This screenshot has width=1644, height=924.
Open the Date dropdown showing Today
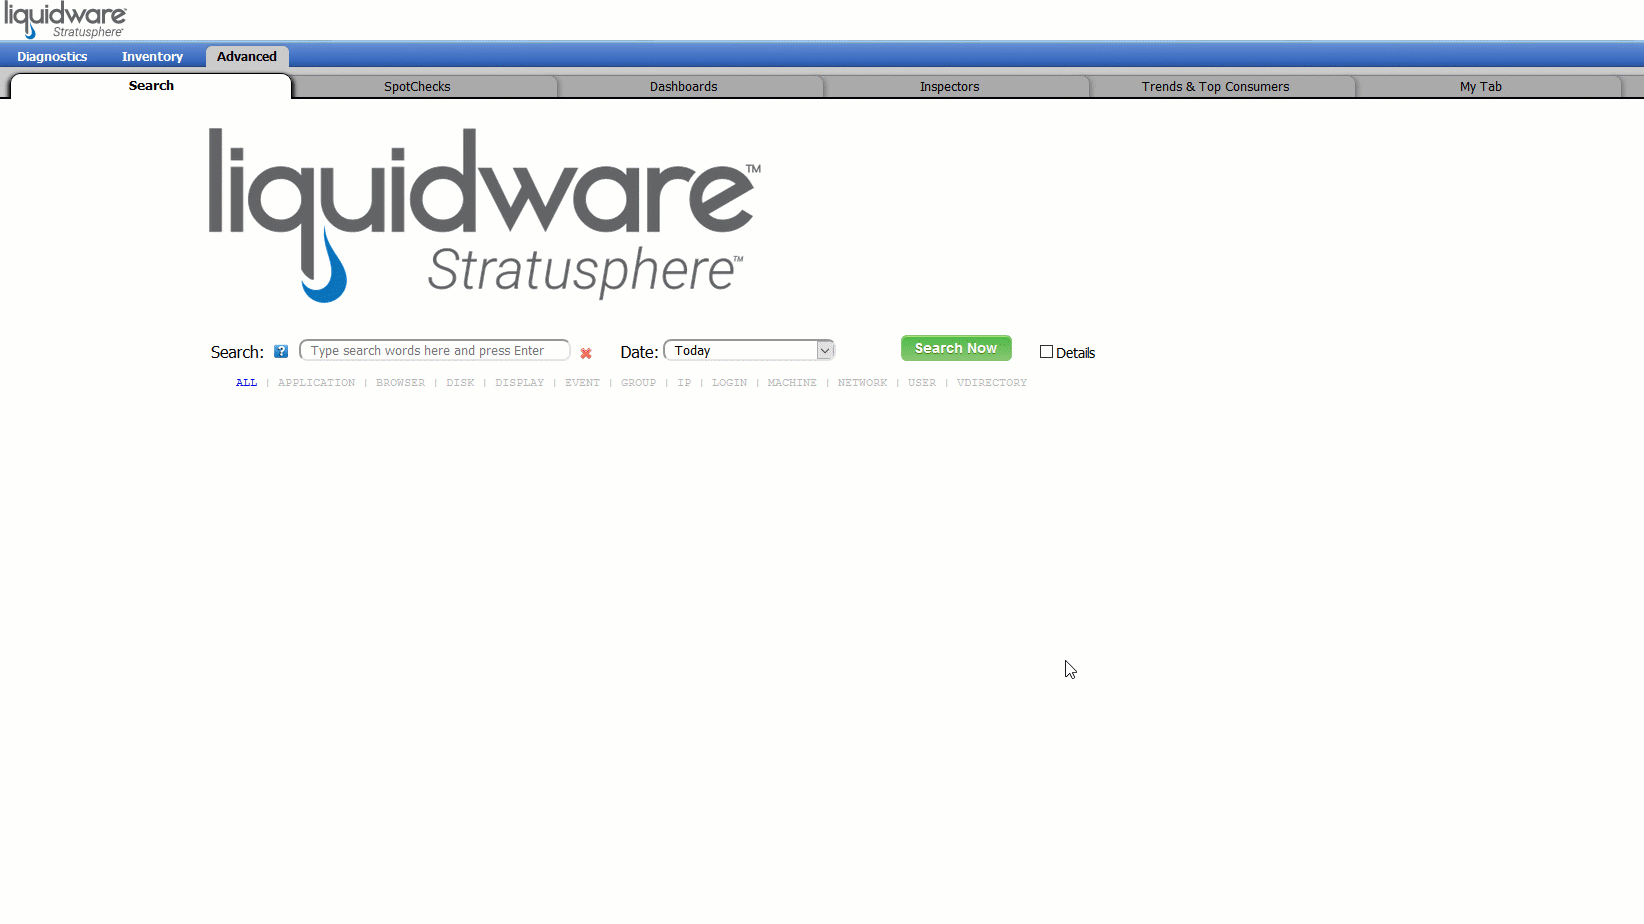pos(749,350)
